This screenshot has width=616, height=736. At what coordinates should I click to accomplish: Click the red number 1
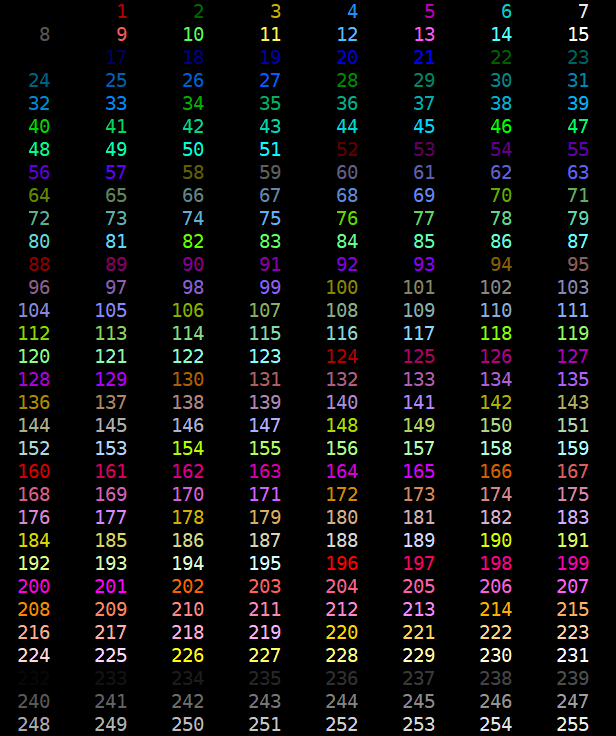tap(122, 11)
